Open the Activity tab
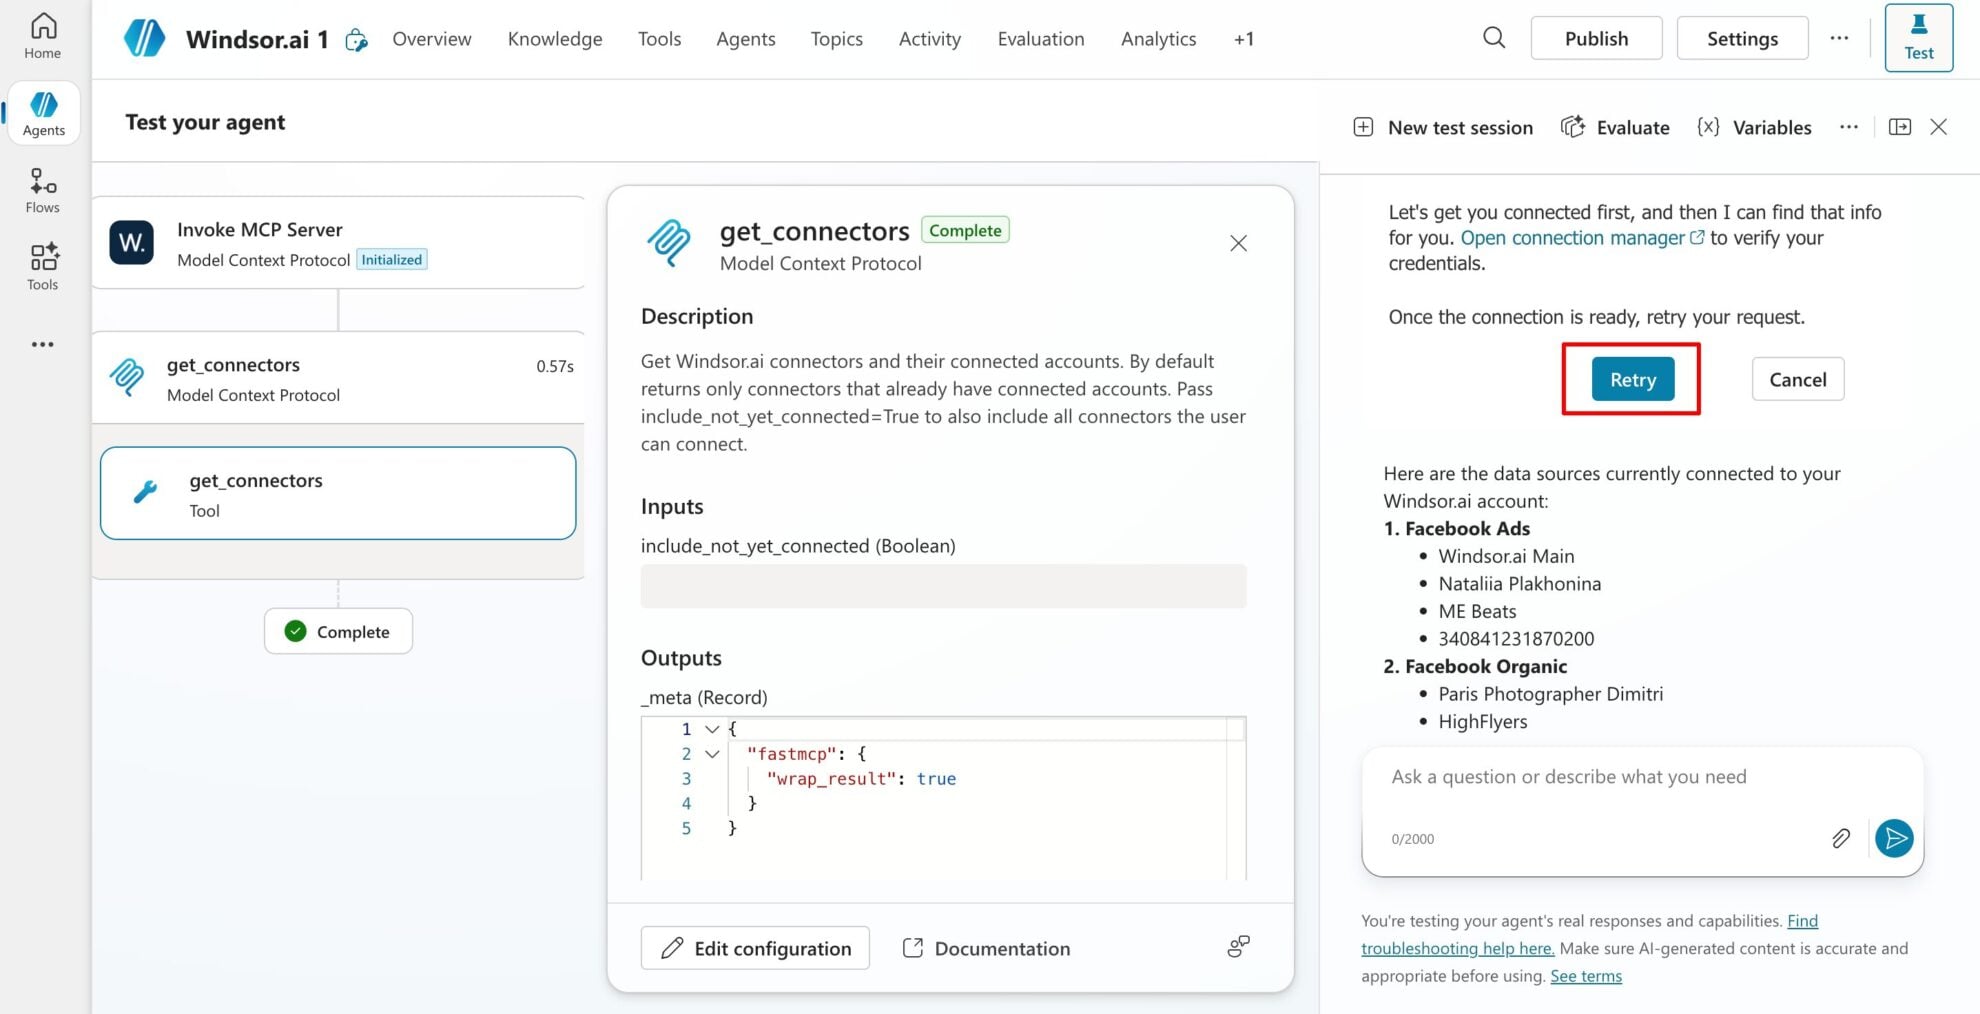 coord(930,38)
